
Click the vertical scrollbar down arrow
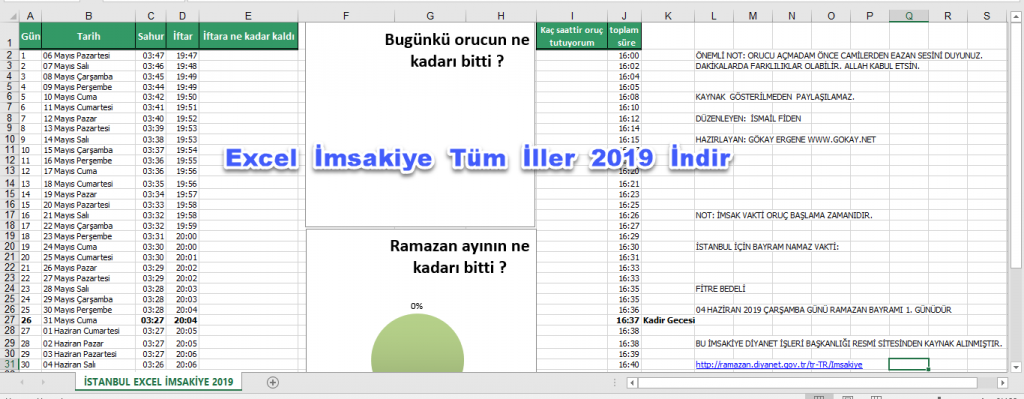1016,367
